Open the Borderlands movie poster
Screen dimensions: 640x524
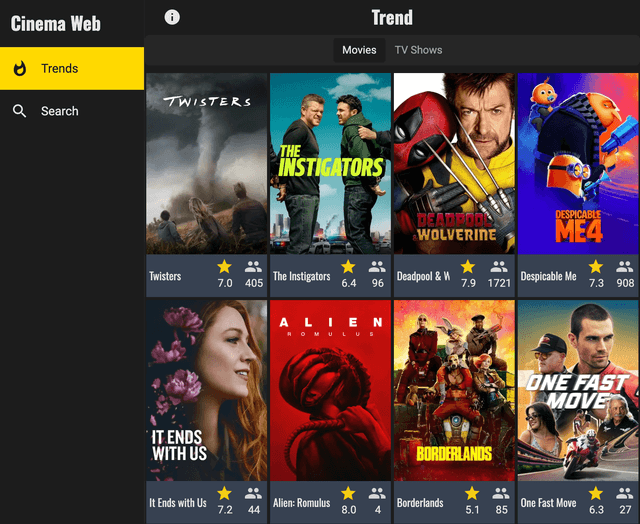click(453, 390)
